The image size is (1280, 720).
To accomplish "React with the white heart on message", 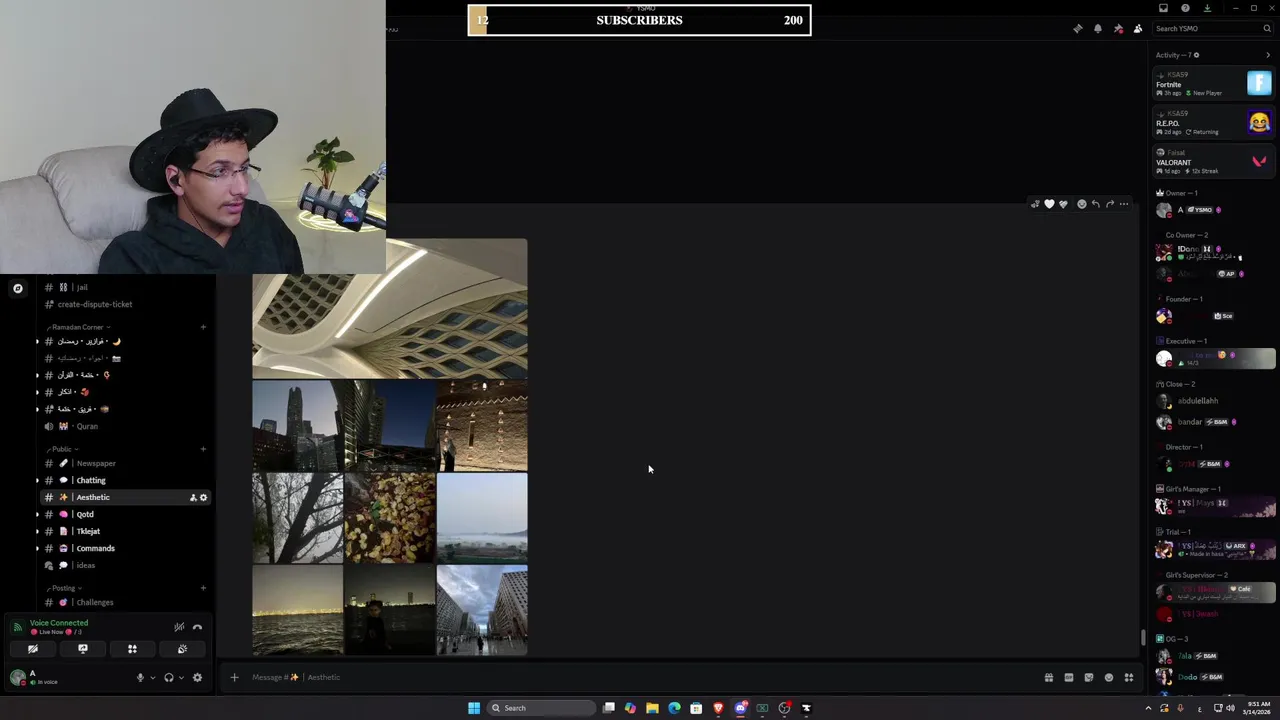I will (x=1049, y=204).
